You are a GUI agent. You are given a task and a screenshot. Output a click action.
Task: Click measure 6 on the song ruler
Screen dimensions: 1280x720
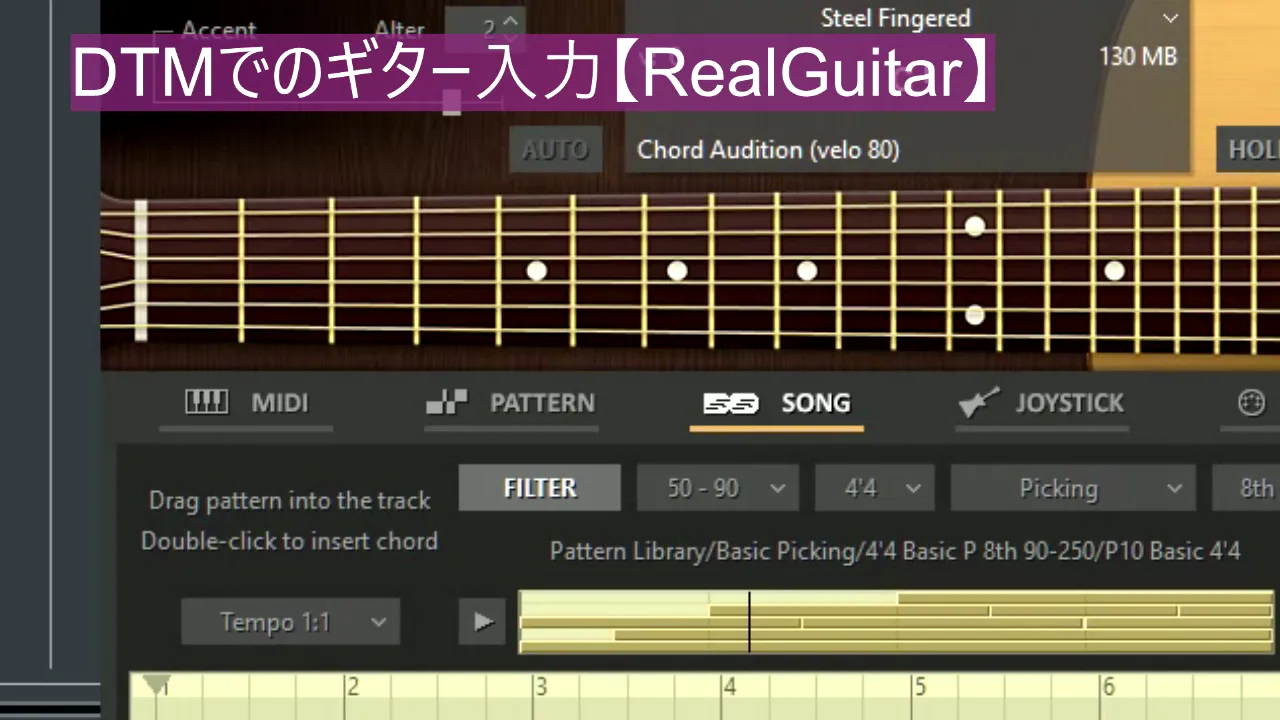1108,687
